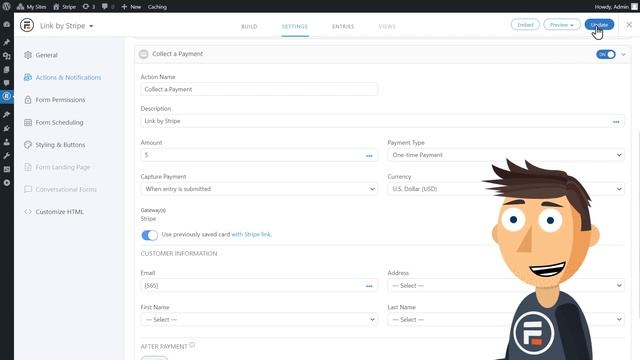Click the updates counter in the admin bar

(89, 7)
